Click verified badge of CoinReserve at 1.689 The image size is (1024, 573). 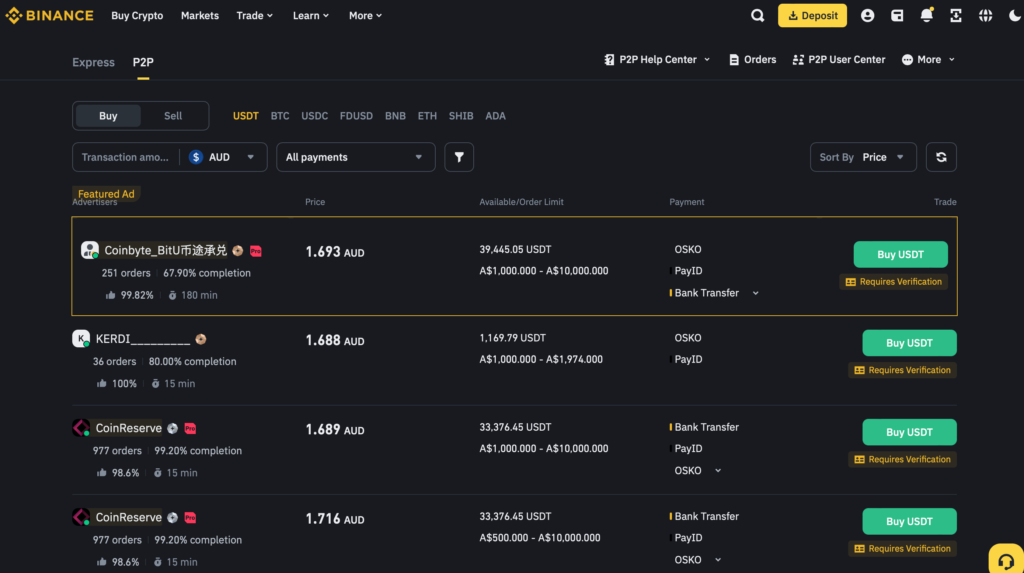tap(172, 429)
